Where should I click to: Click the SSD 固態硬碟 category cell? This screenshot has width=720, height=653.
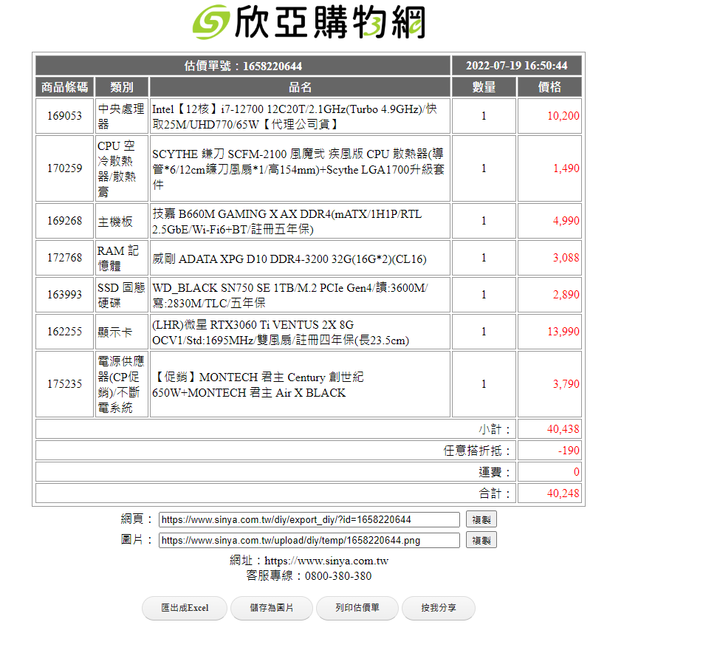coord(122,294)
